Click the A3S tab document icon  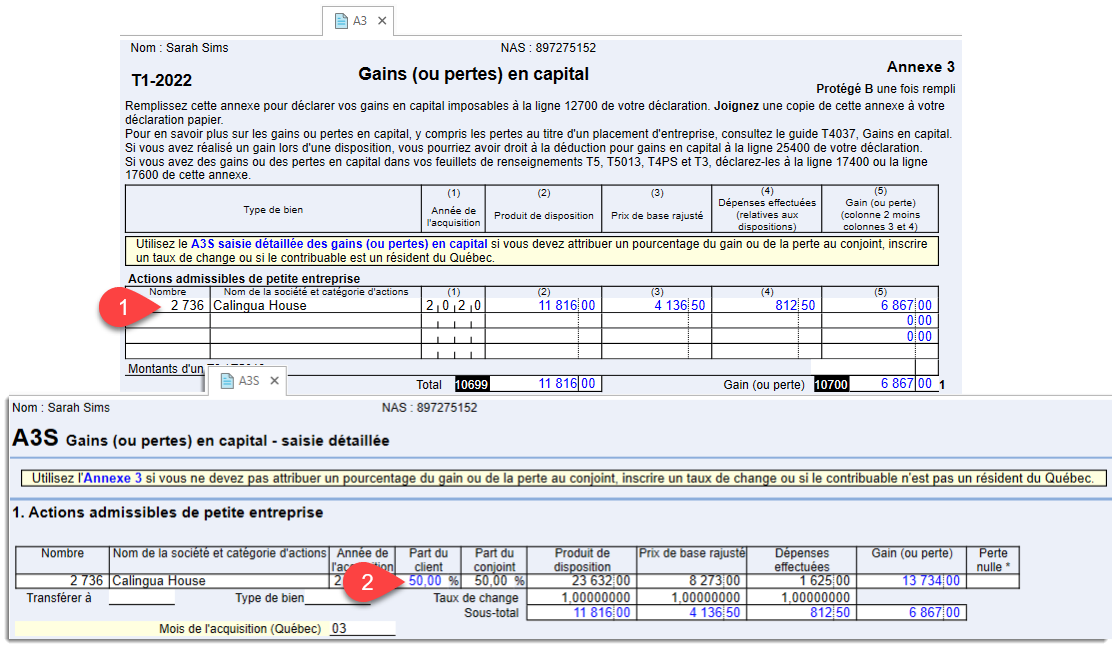pyautogui.click(x=228, y=381)
